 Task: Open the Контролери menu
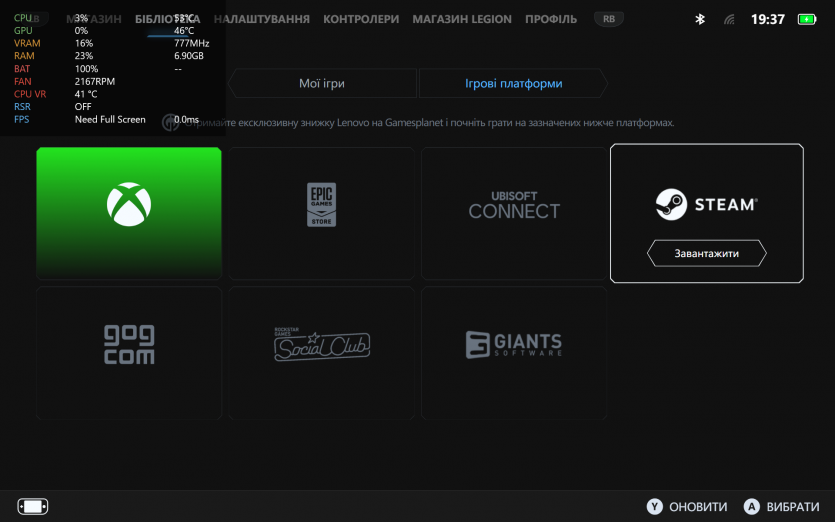(x=361, y=19)
